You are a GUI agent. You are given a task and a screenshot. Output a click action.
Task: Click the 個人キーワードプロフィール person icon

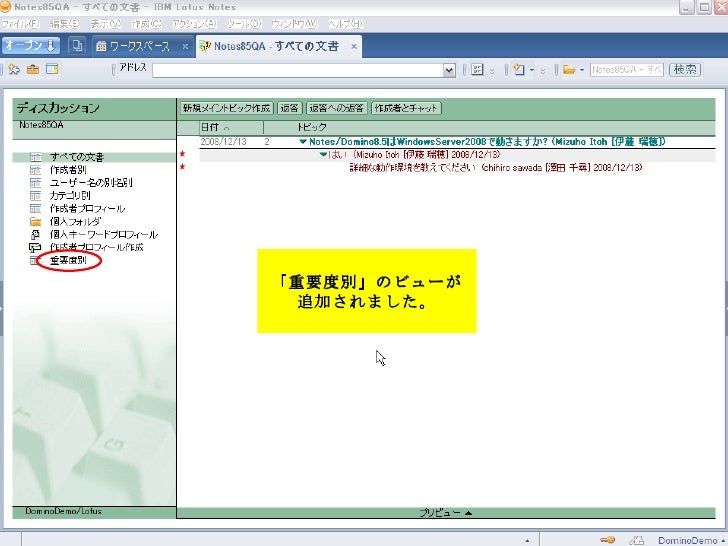pos(36,234)
